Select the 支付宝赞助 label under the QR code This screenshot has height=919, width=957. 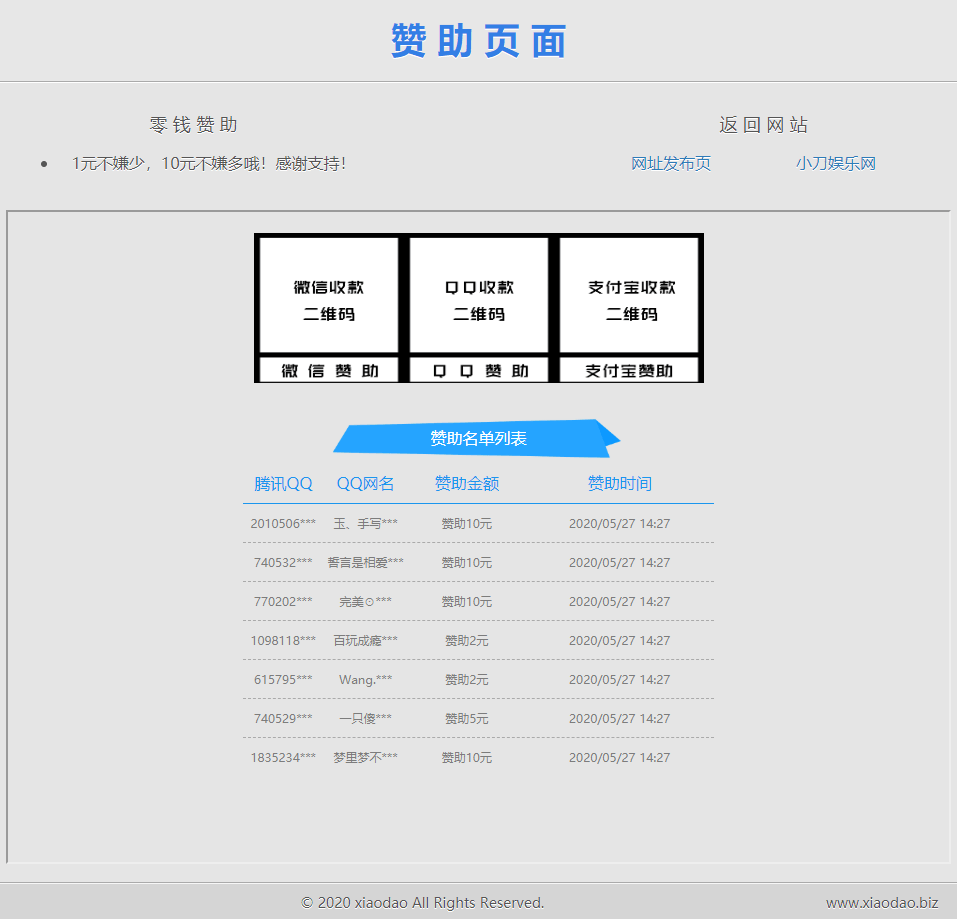629,371
